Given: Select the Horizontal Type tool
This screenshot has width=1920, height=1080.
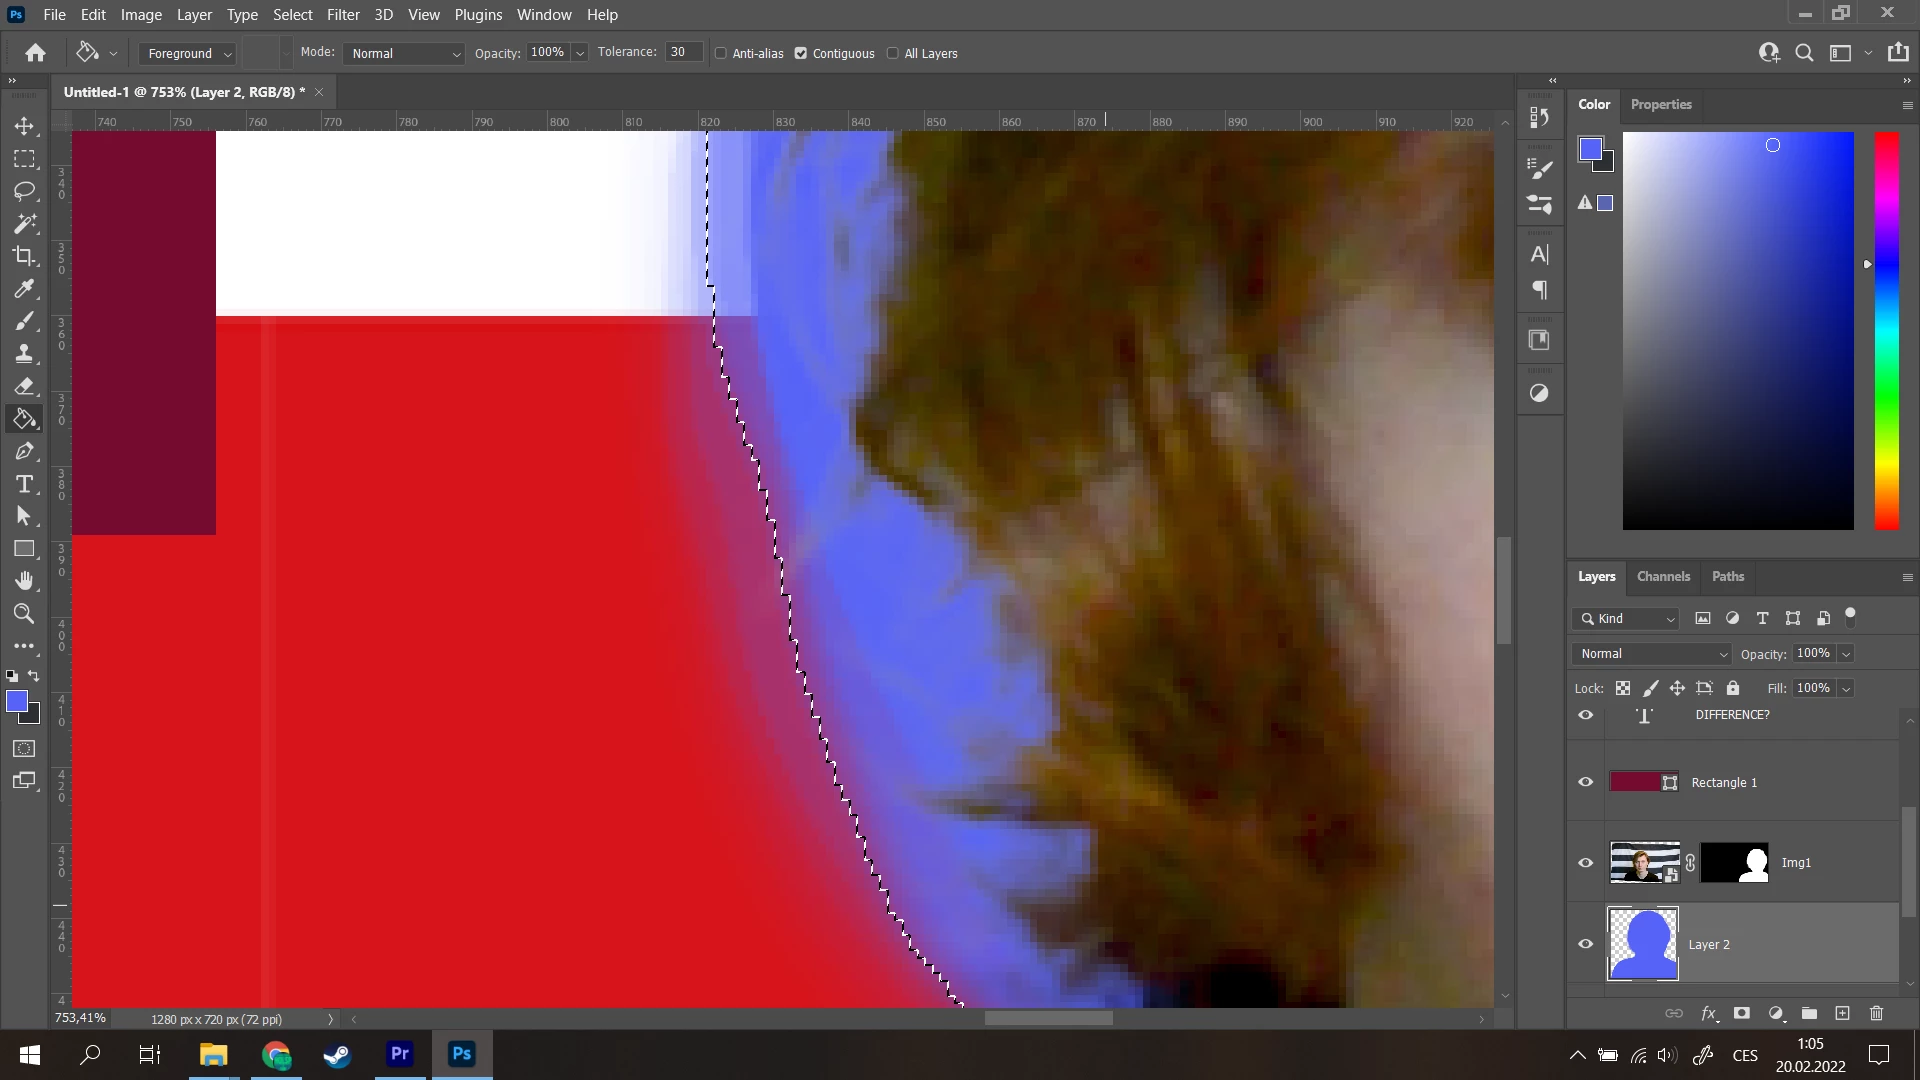Looking at the screenshot, I should [x=24, y=484].
